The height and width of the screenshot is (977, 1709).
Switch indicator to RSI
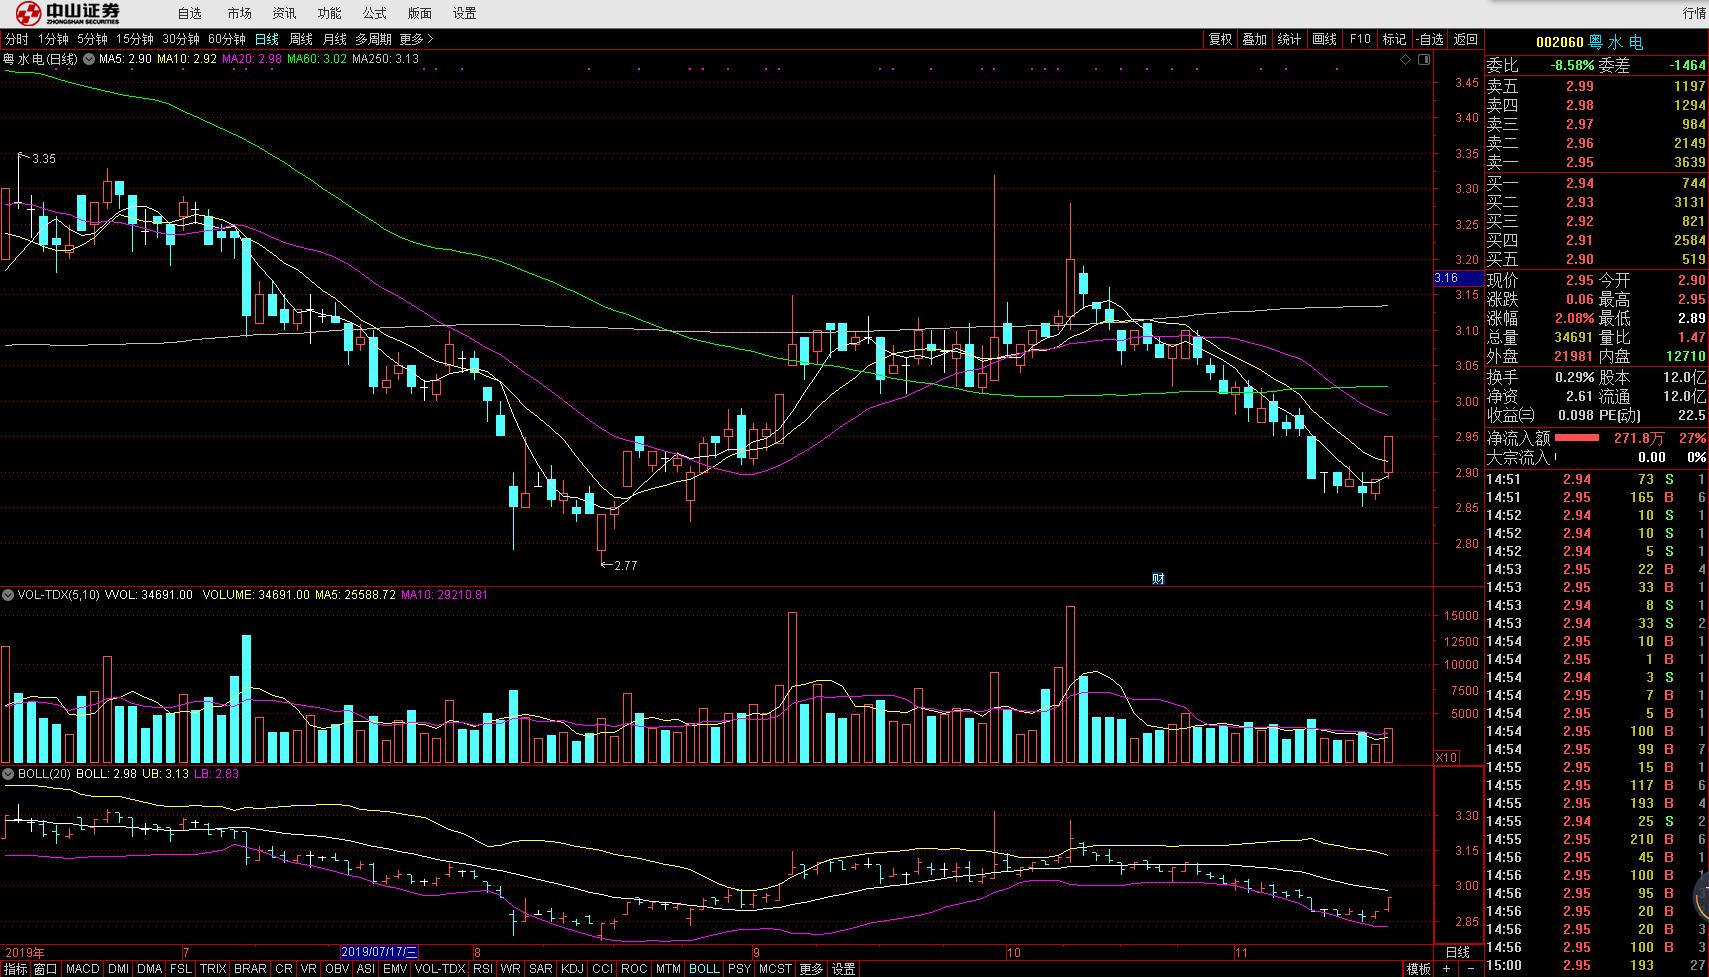483,969
